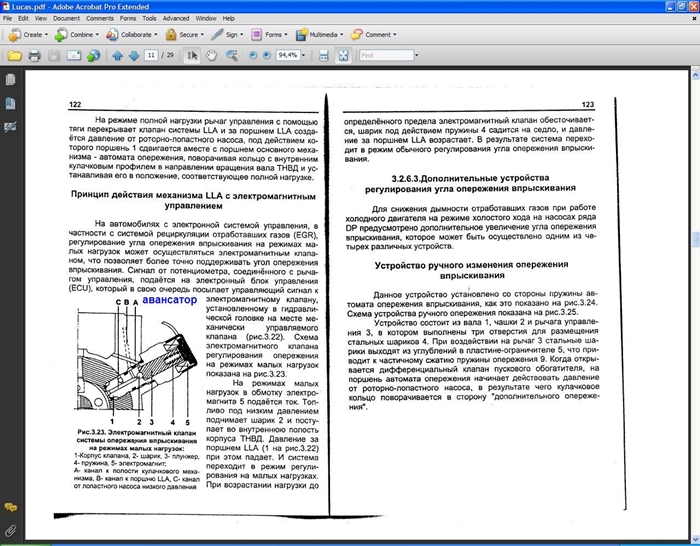This screenshot has height=546, width=700.
Task: Go to previous page with up arrow
Action: (118, 55)
